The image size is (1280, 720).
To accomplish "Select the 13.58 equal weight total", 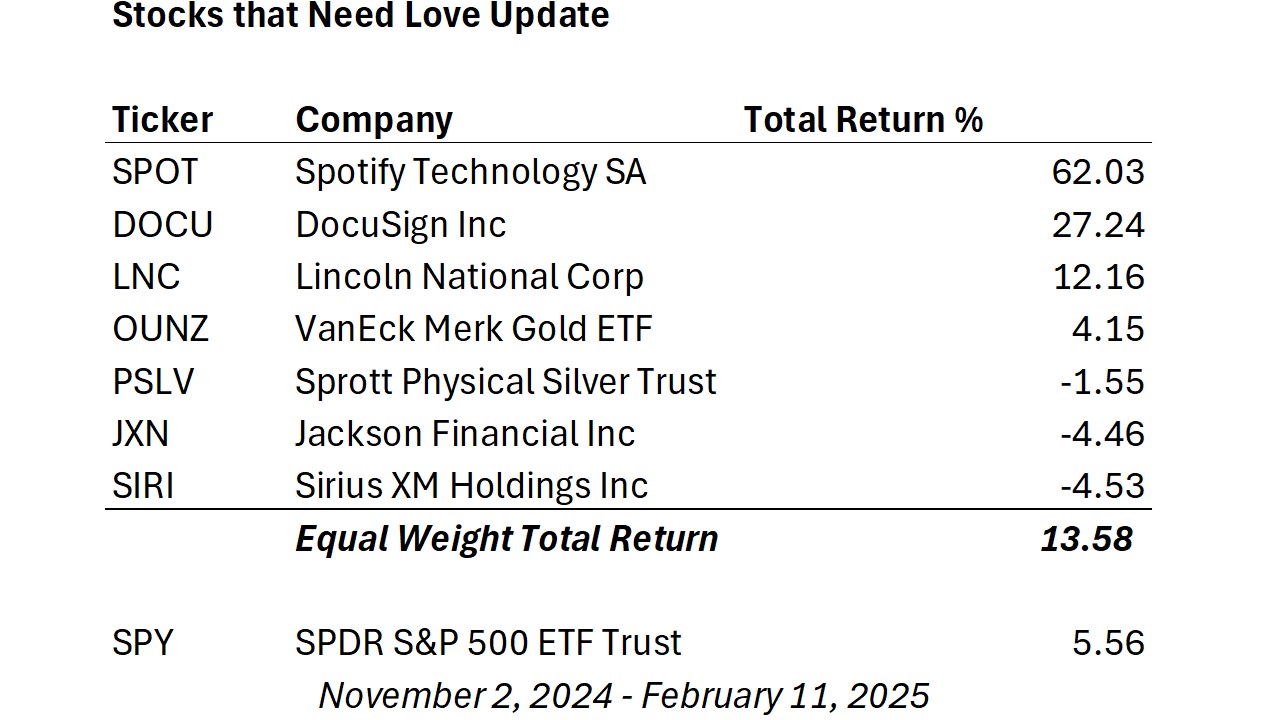I will tap(1086, 539).
